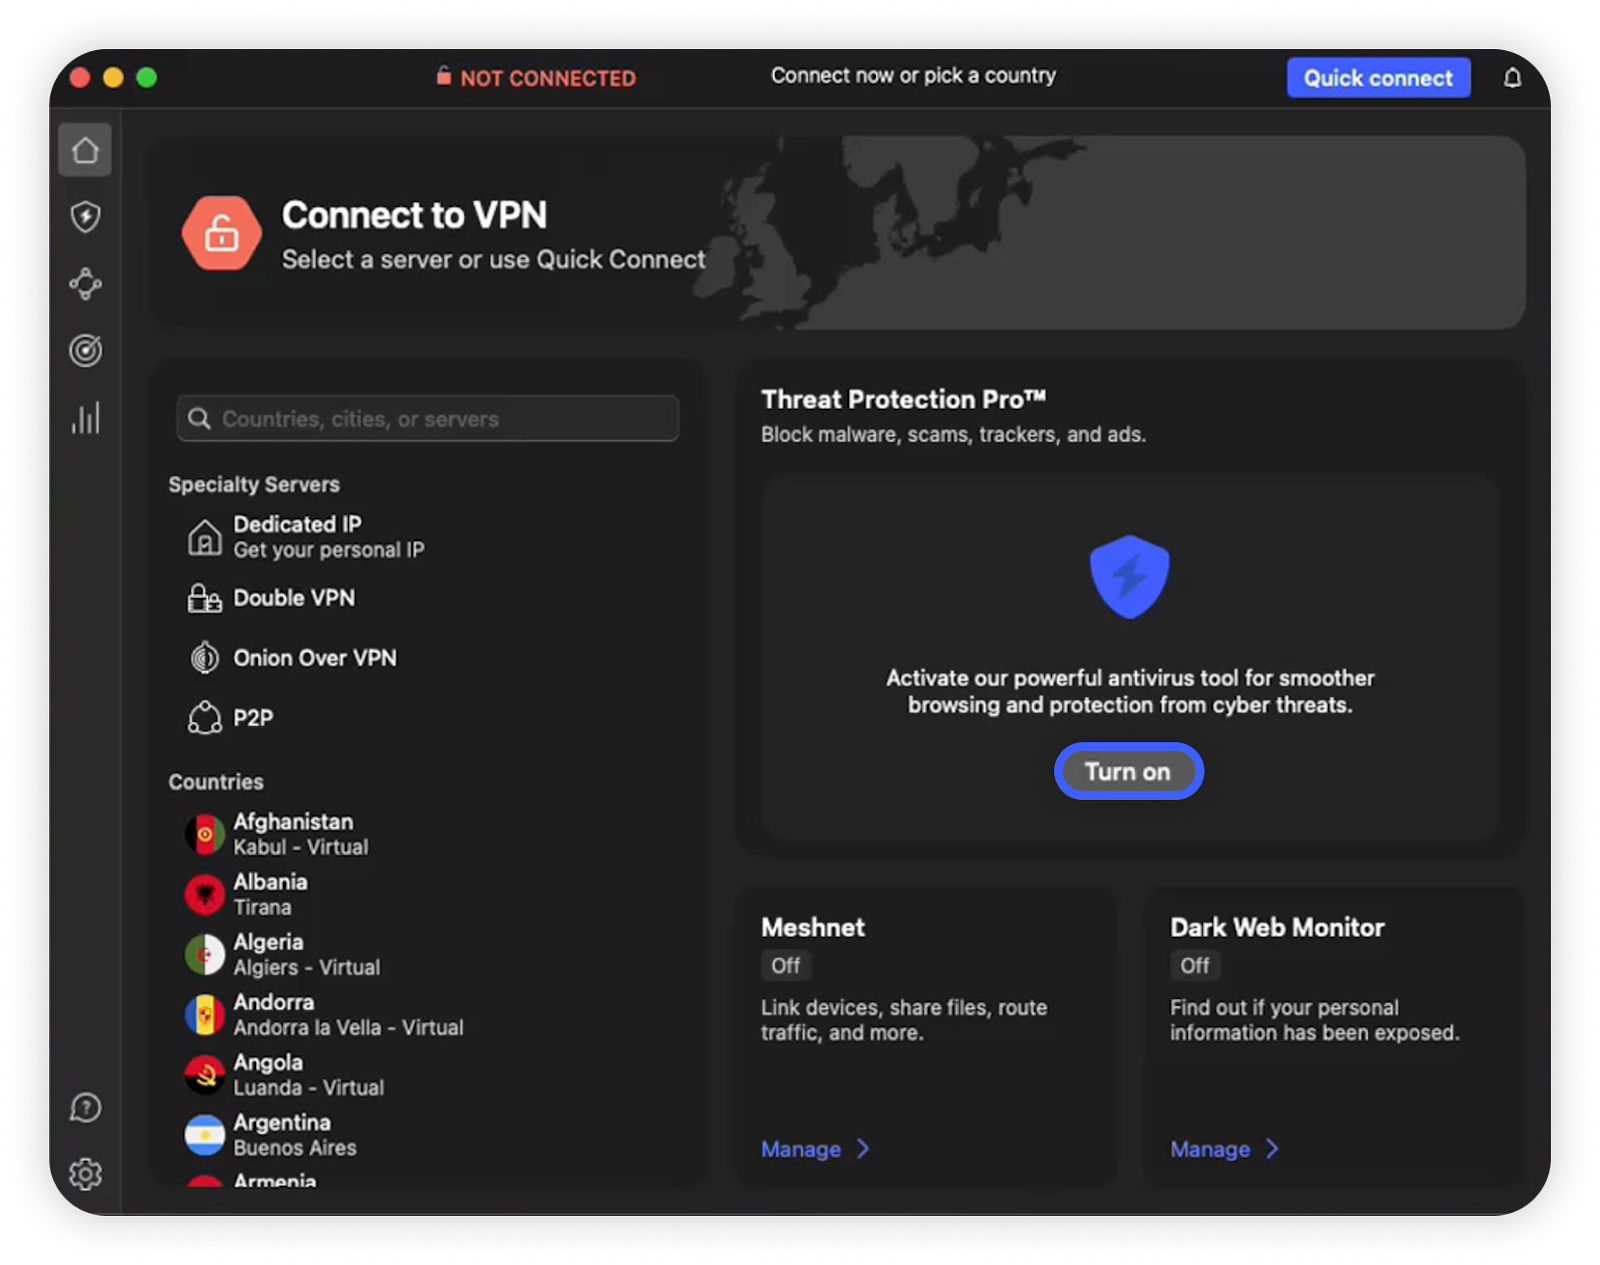
Task: Click the Dark Web Monitor Off badge
Action: click(1194, 966)
